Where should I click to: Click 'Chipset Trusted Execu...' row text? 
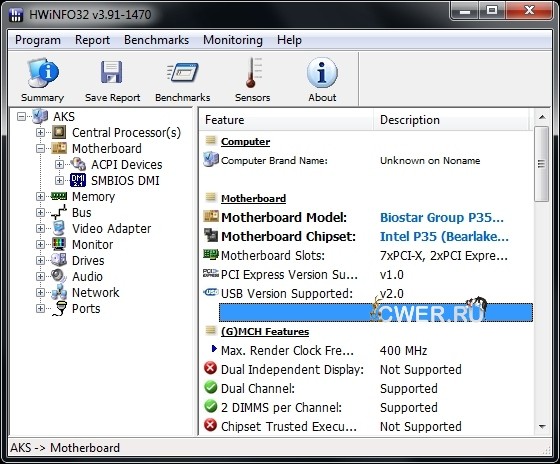click(289, 426)
